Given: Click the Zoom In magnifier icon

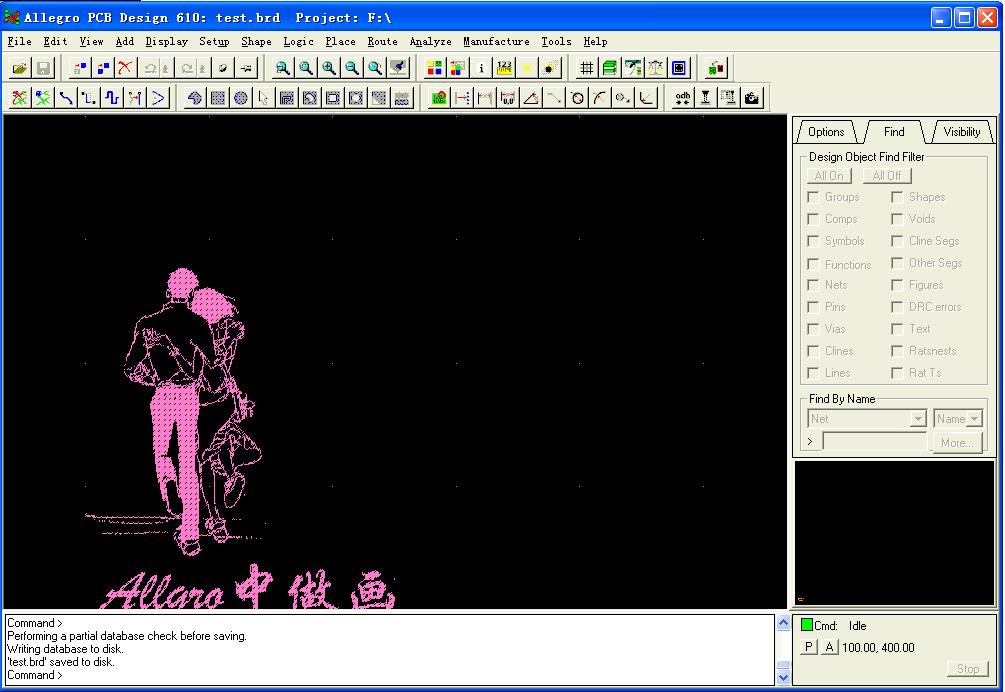Looking at the screenshot, I should click(x=329, y=67).
